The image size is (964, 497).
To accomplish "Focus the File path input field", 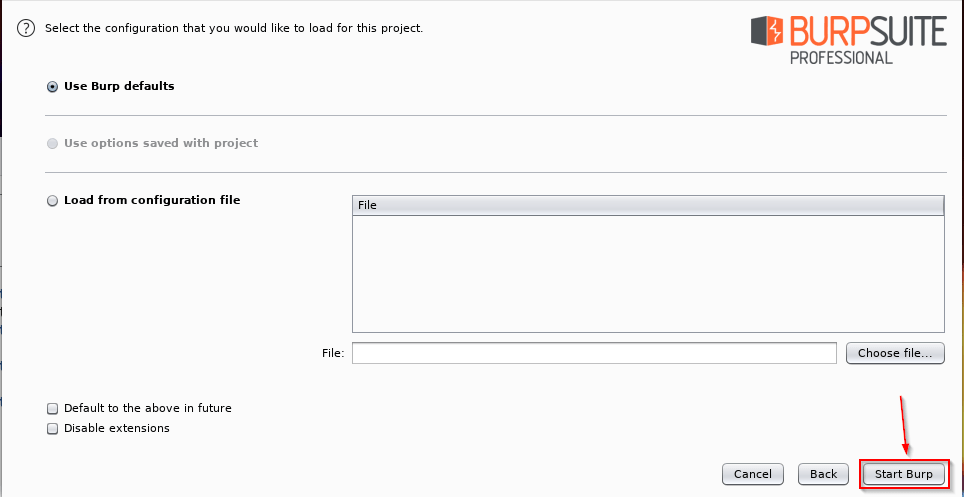I will pos(594,353).
